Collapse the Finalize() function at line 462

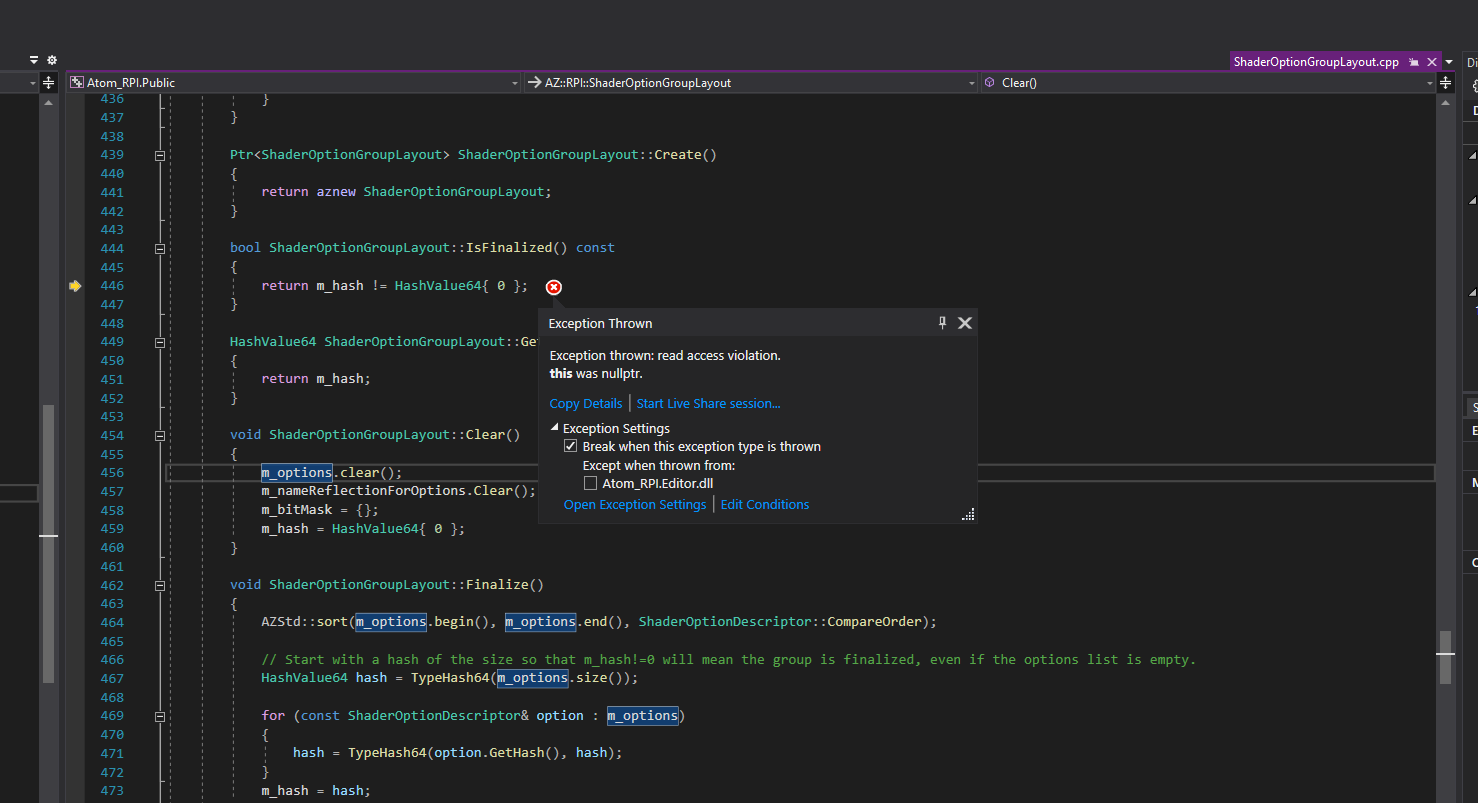(159, 585)
